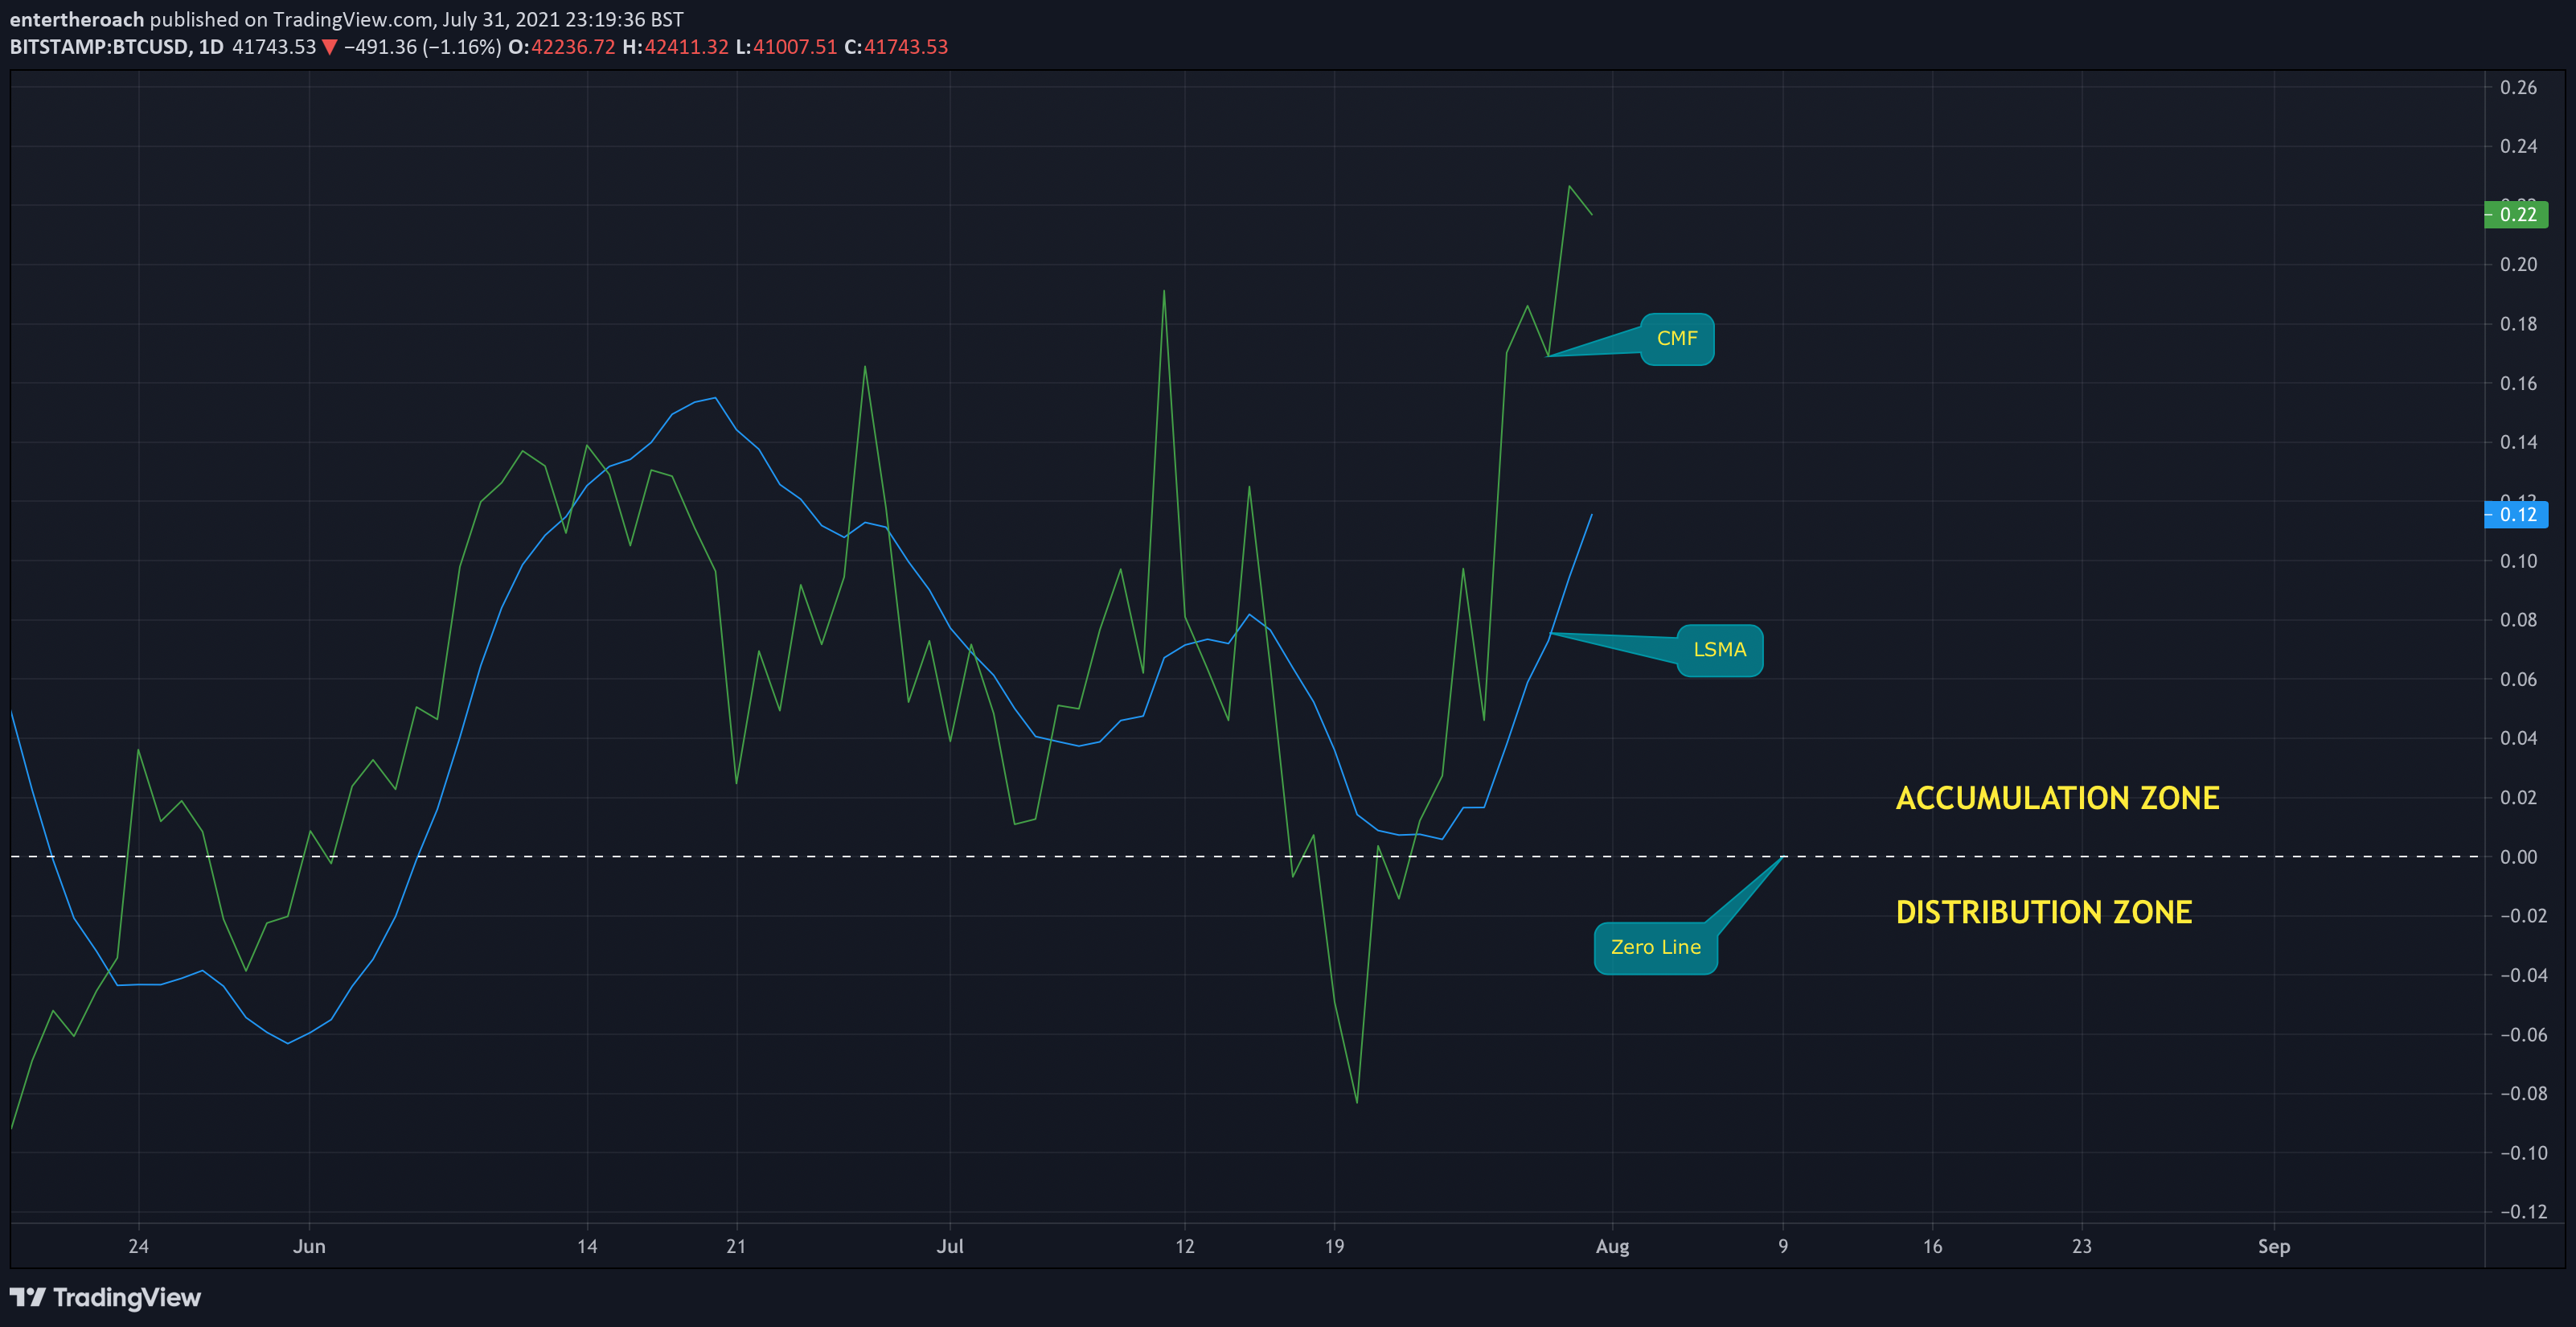Click the −0.10 value on price scale
2576x1327 pixels.
2523,1153
